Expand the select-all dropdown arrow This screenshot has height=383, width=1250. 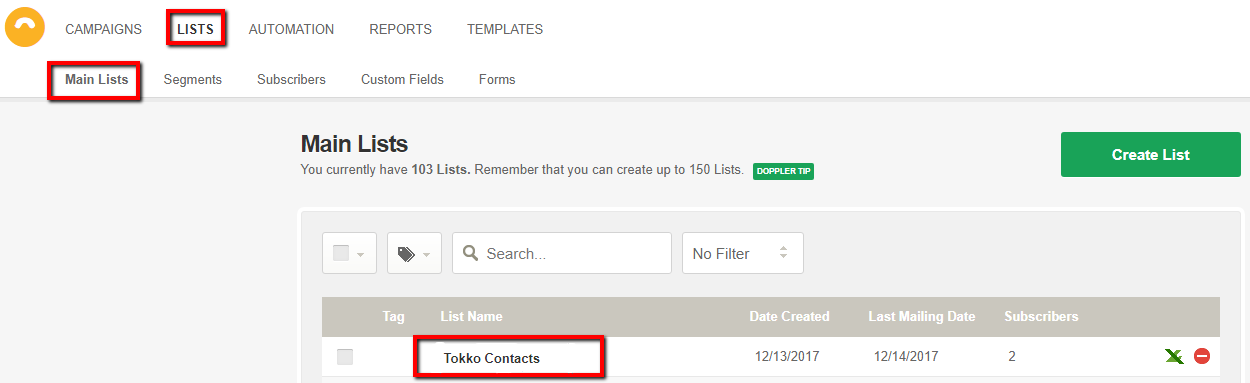[x=360, y=255]
